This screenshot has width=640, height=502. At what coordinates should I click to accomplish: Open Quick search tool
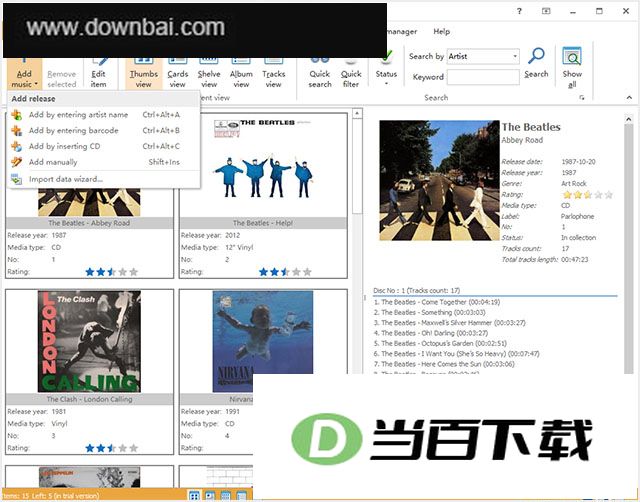click(x=320, y=73)
